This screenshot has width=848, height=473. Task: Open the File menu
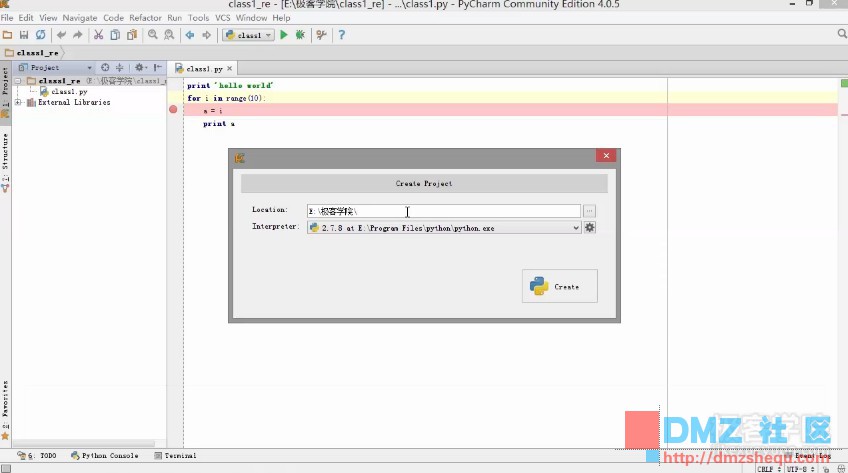click(7, 18)
